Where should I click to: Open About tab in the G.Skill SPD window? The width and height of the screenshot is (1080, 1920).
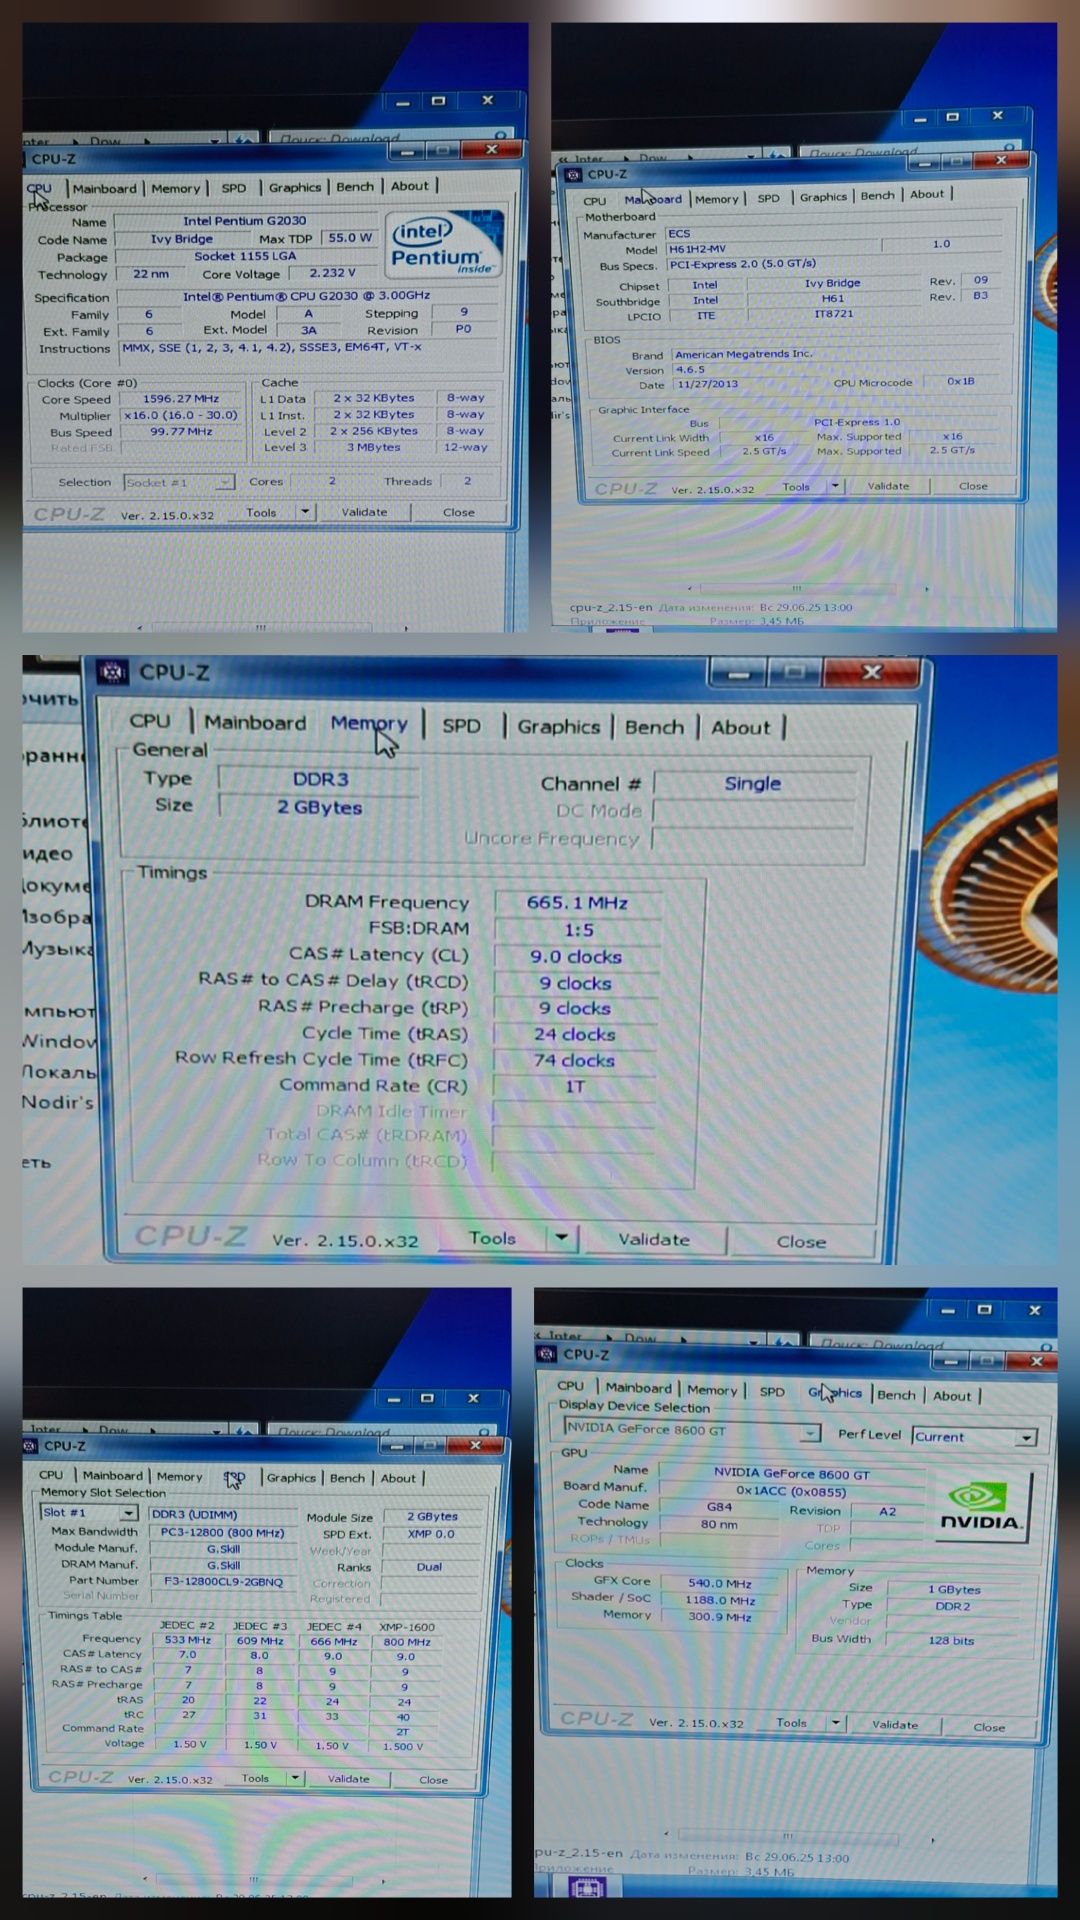(398, 1478)
